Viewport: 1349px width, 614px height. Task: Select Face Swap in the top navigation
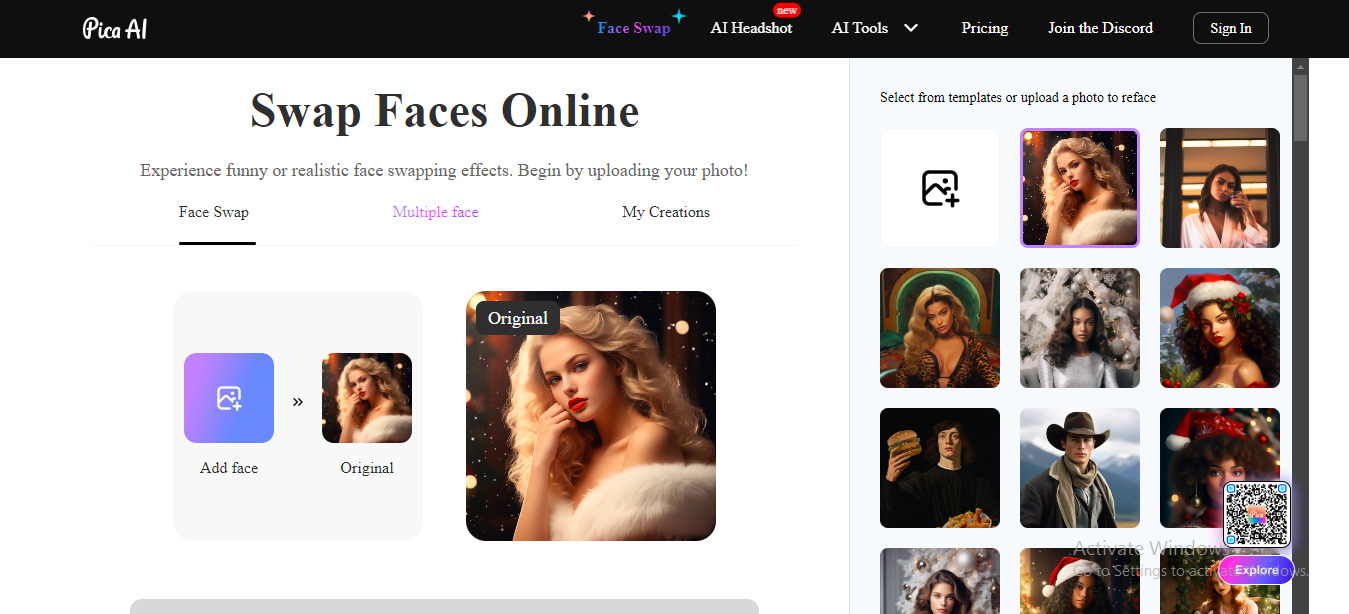pyautogui.click(x=634, y=28)
